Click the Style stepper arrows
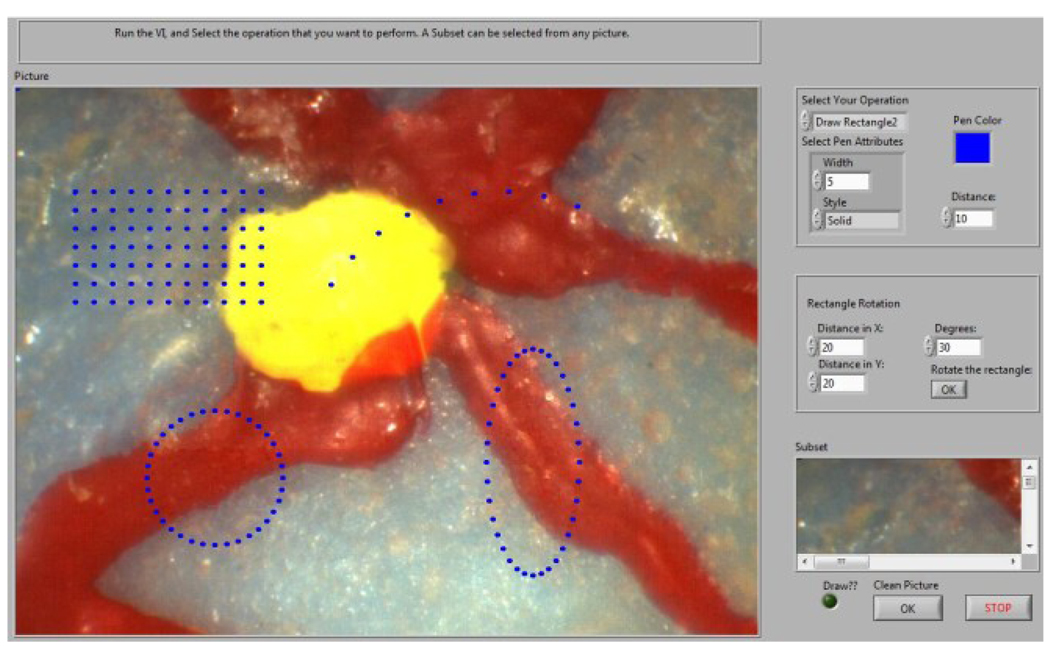Viewport: 1050px width, 646px height. point(817,220)
